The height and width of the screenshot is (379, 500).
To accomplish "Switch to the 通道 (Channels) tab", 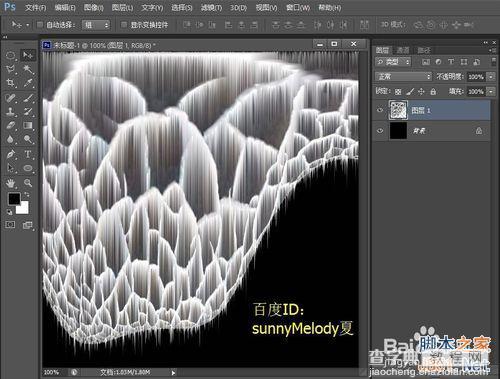I will pos(403,50).
